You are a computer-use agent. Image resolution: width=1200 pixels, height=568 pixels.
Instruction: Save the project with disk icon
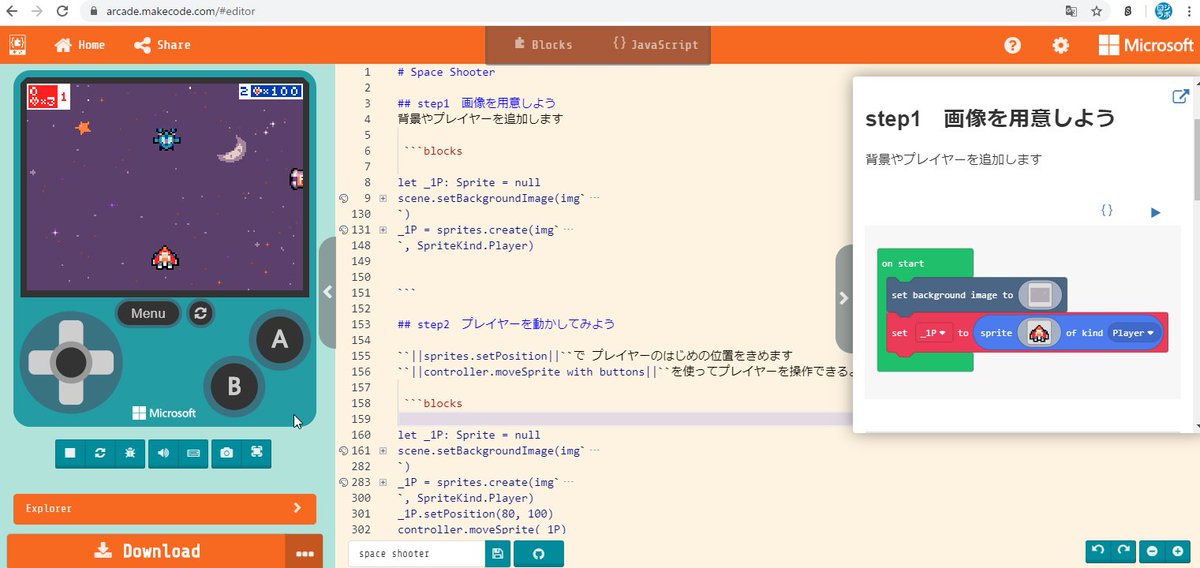[x=497, y=553]
